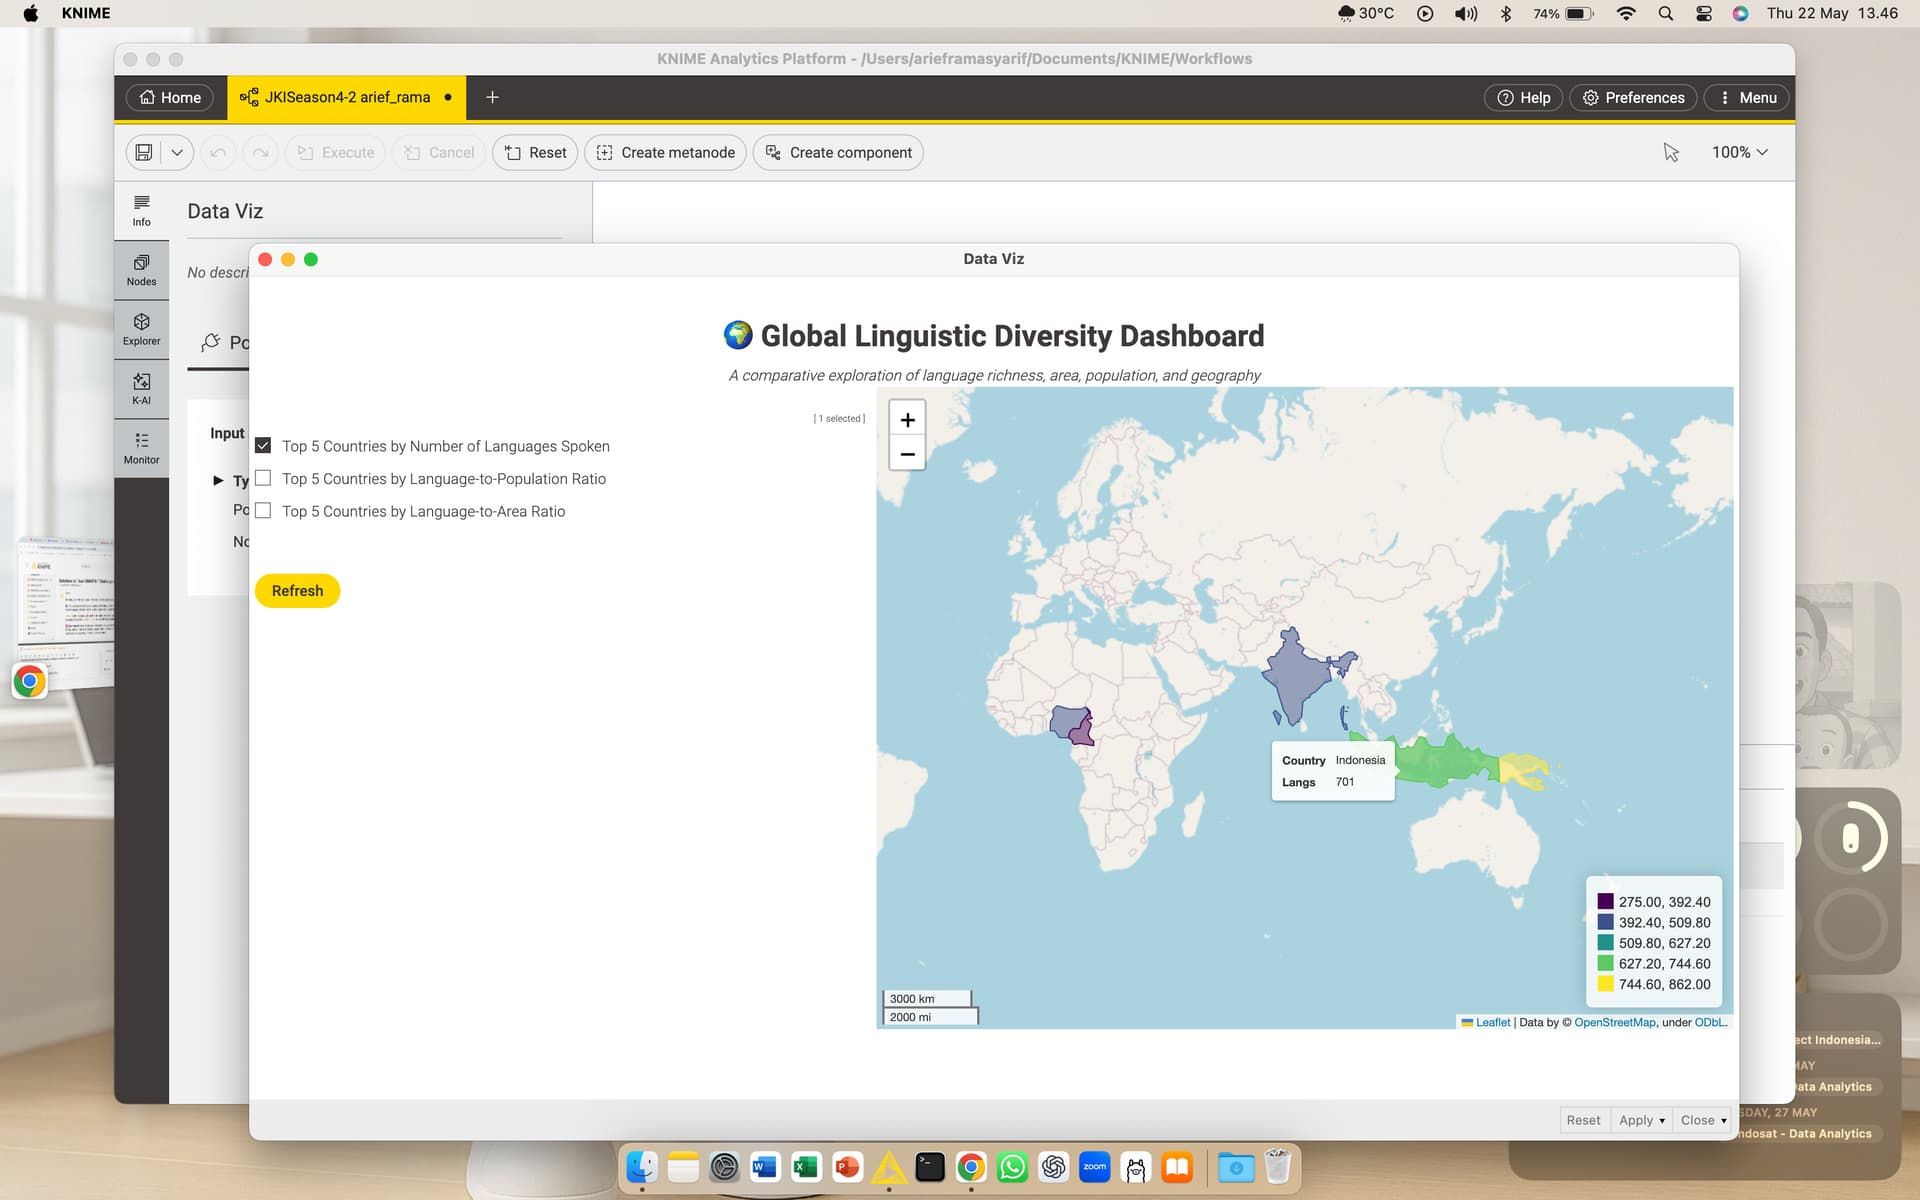Zoom out on the map
Viewport: 1920px width, 1200px height.
[907, 454]
